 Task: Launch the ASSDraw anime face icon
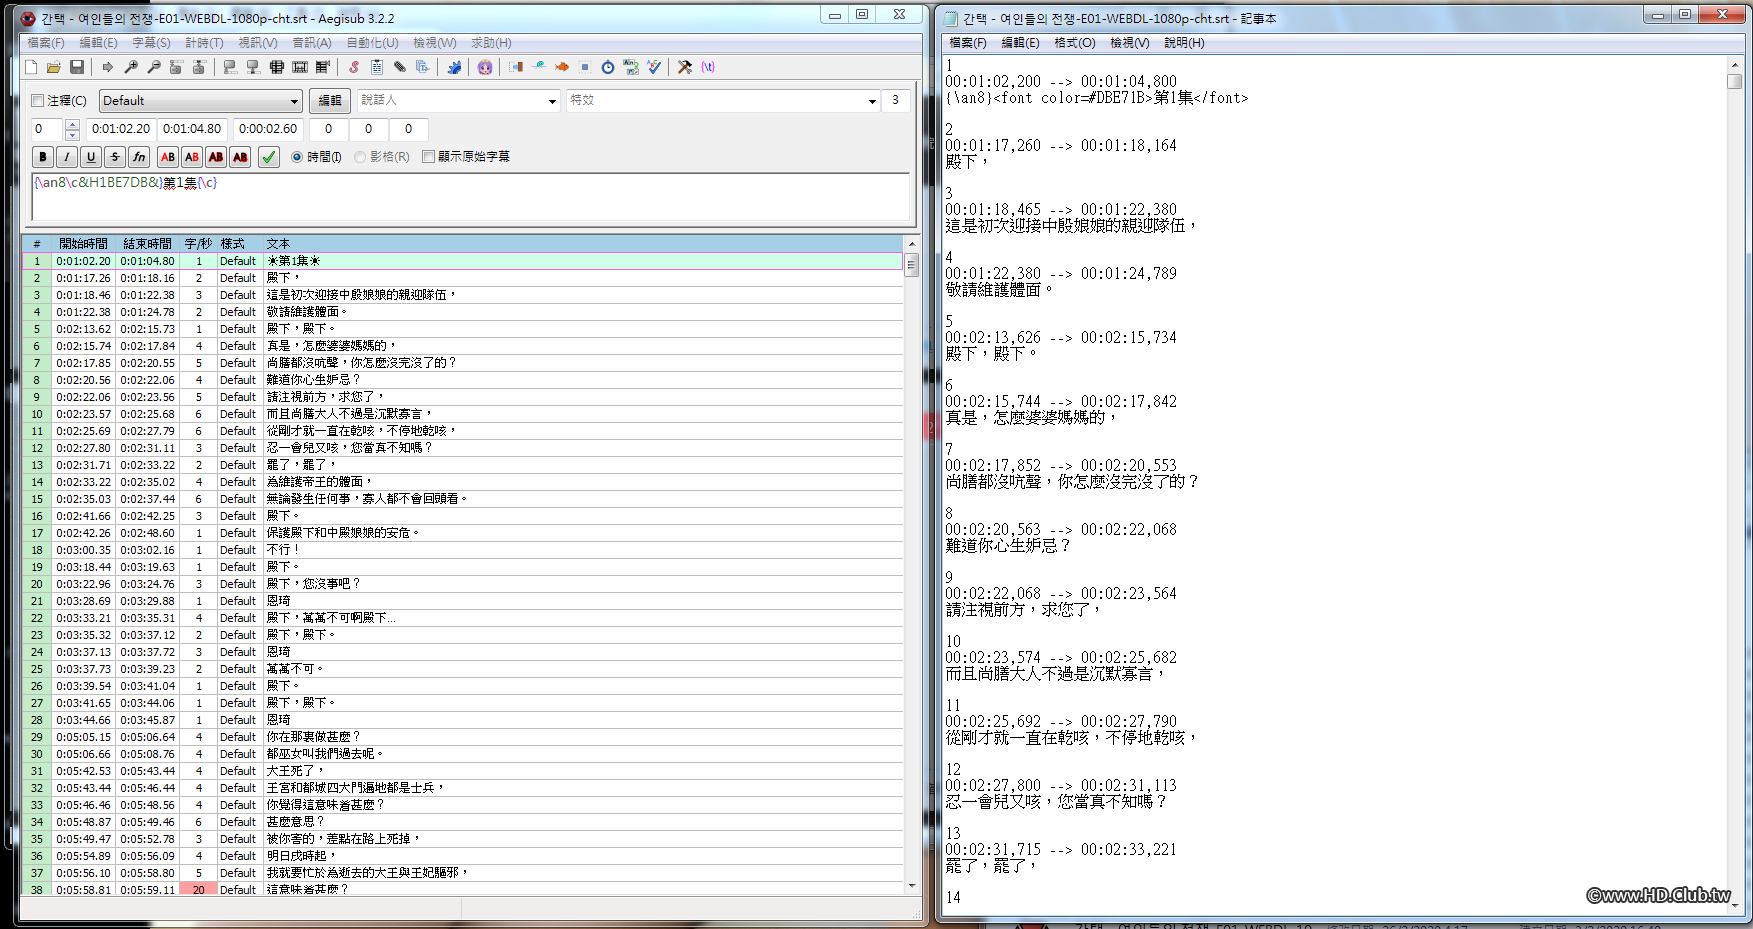tap(485, 67)
